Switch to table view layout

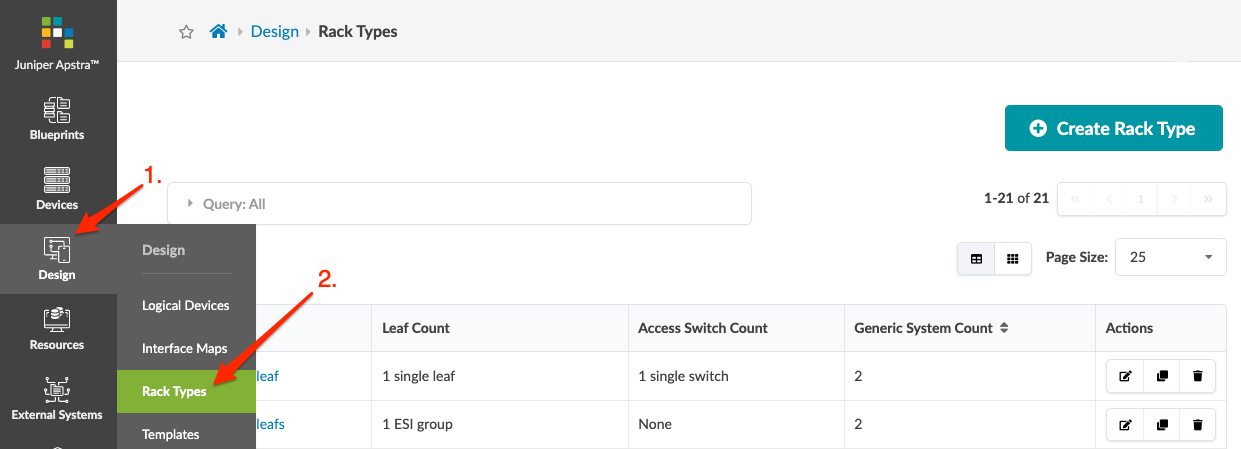(x=976, y=258)
